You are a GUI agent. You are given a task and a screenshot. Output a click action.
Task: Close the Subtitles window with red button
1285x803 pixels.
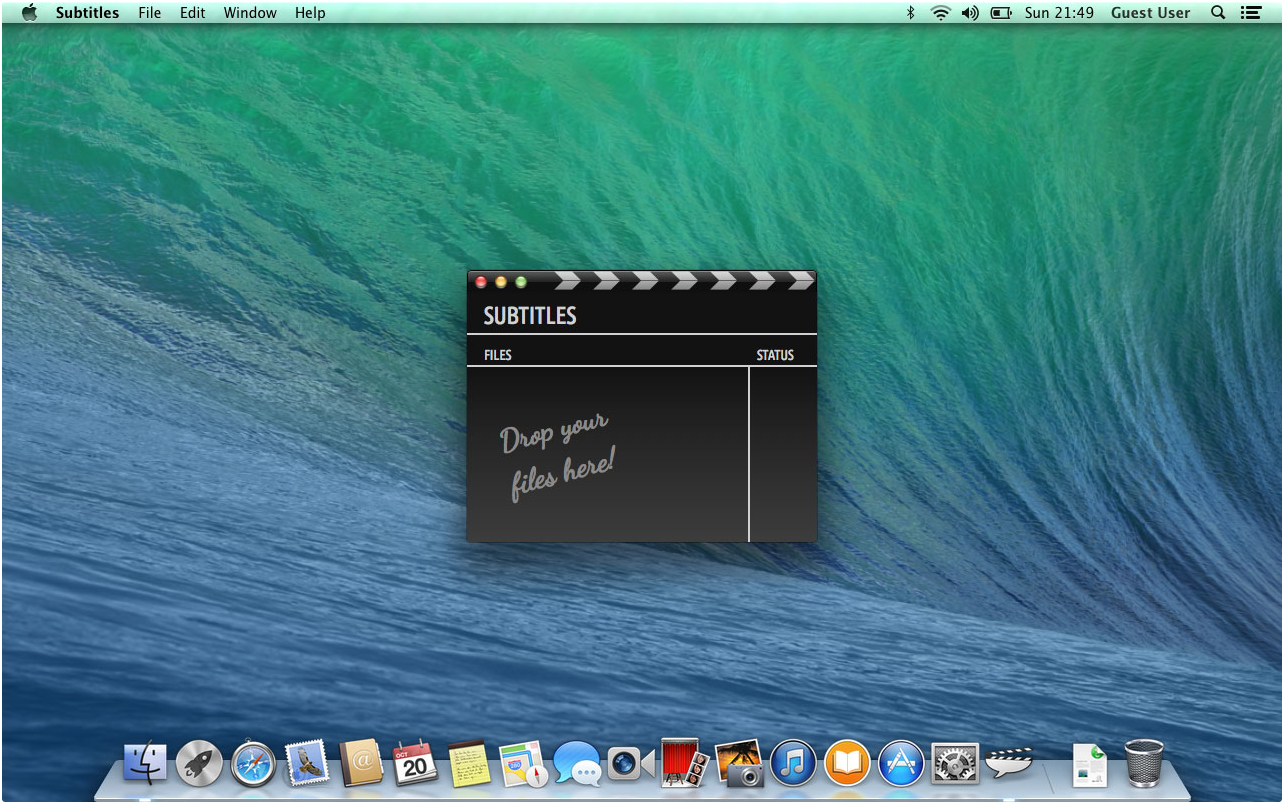click(x=481, y=282)
